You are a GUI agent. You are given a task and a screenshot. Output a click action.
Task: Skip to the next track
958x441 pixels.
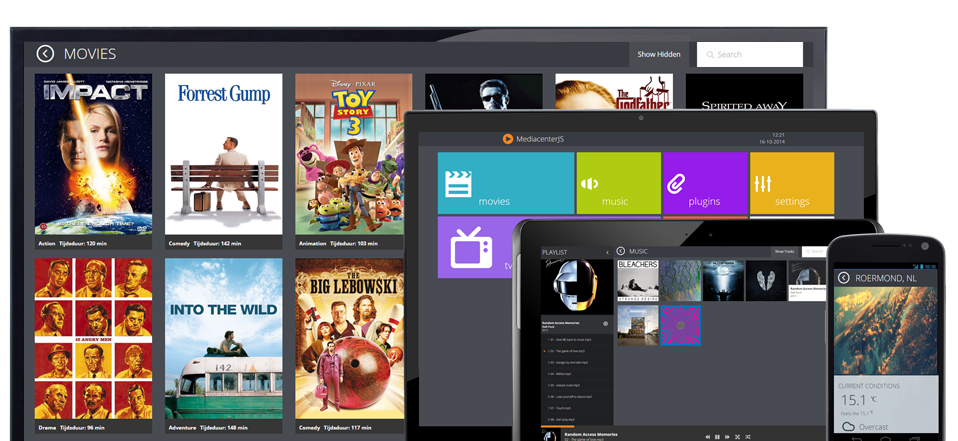point(727,437)
